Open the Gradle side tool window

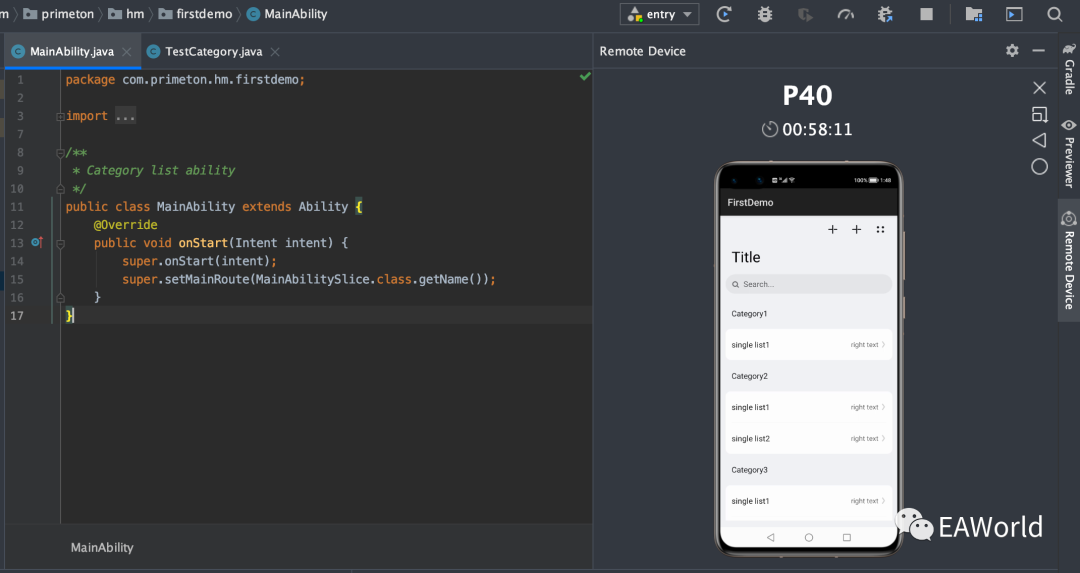(x=1069, y=68)
